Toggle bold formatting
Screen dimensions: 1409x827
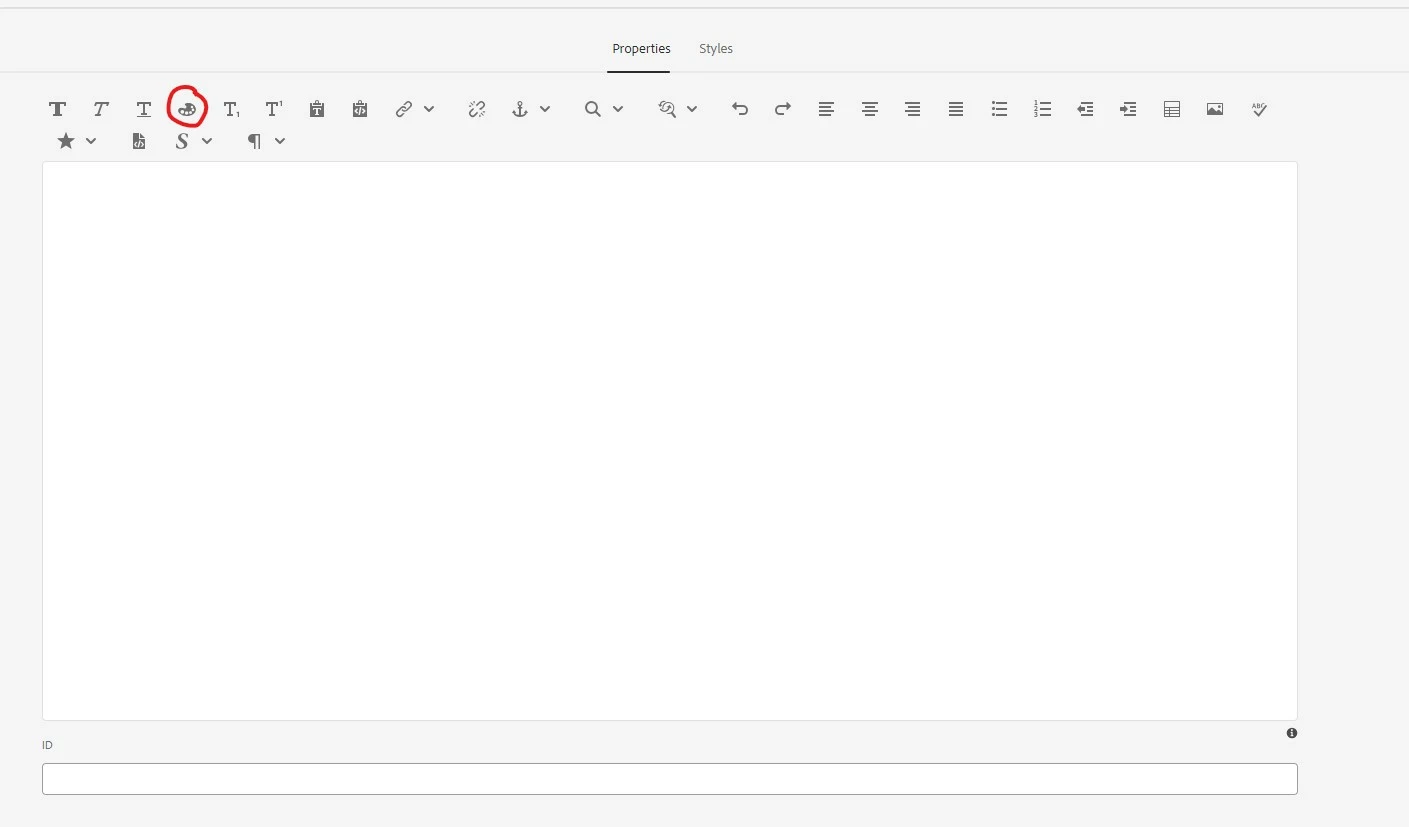[58, 109]
